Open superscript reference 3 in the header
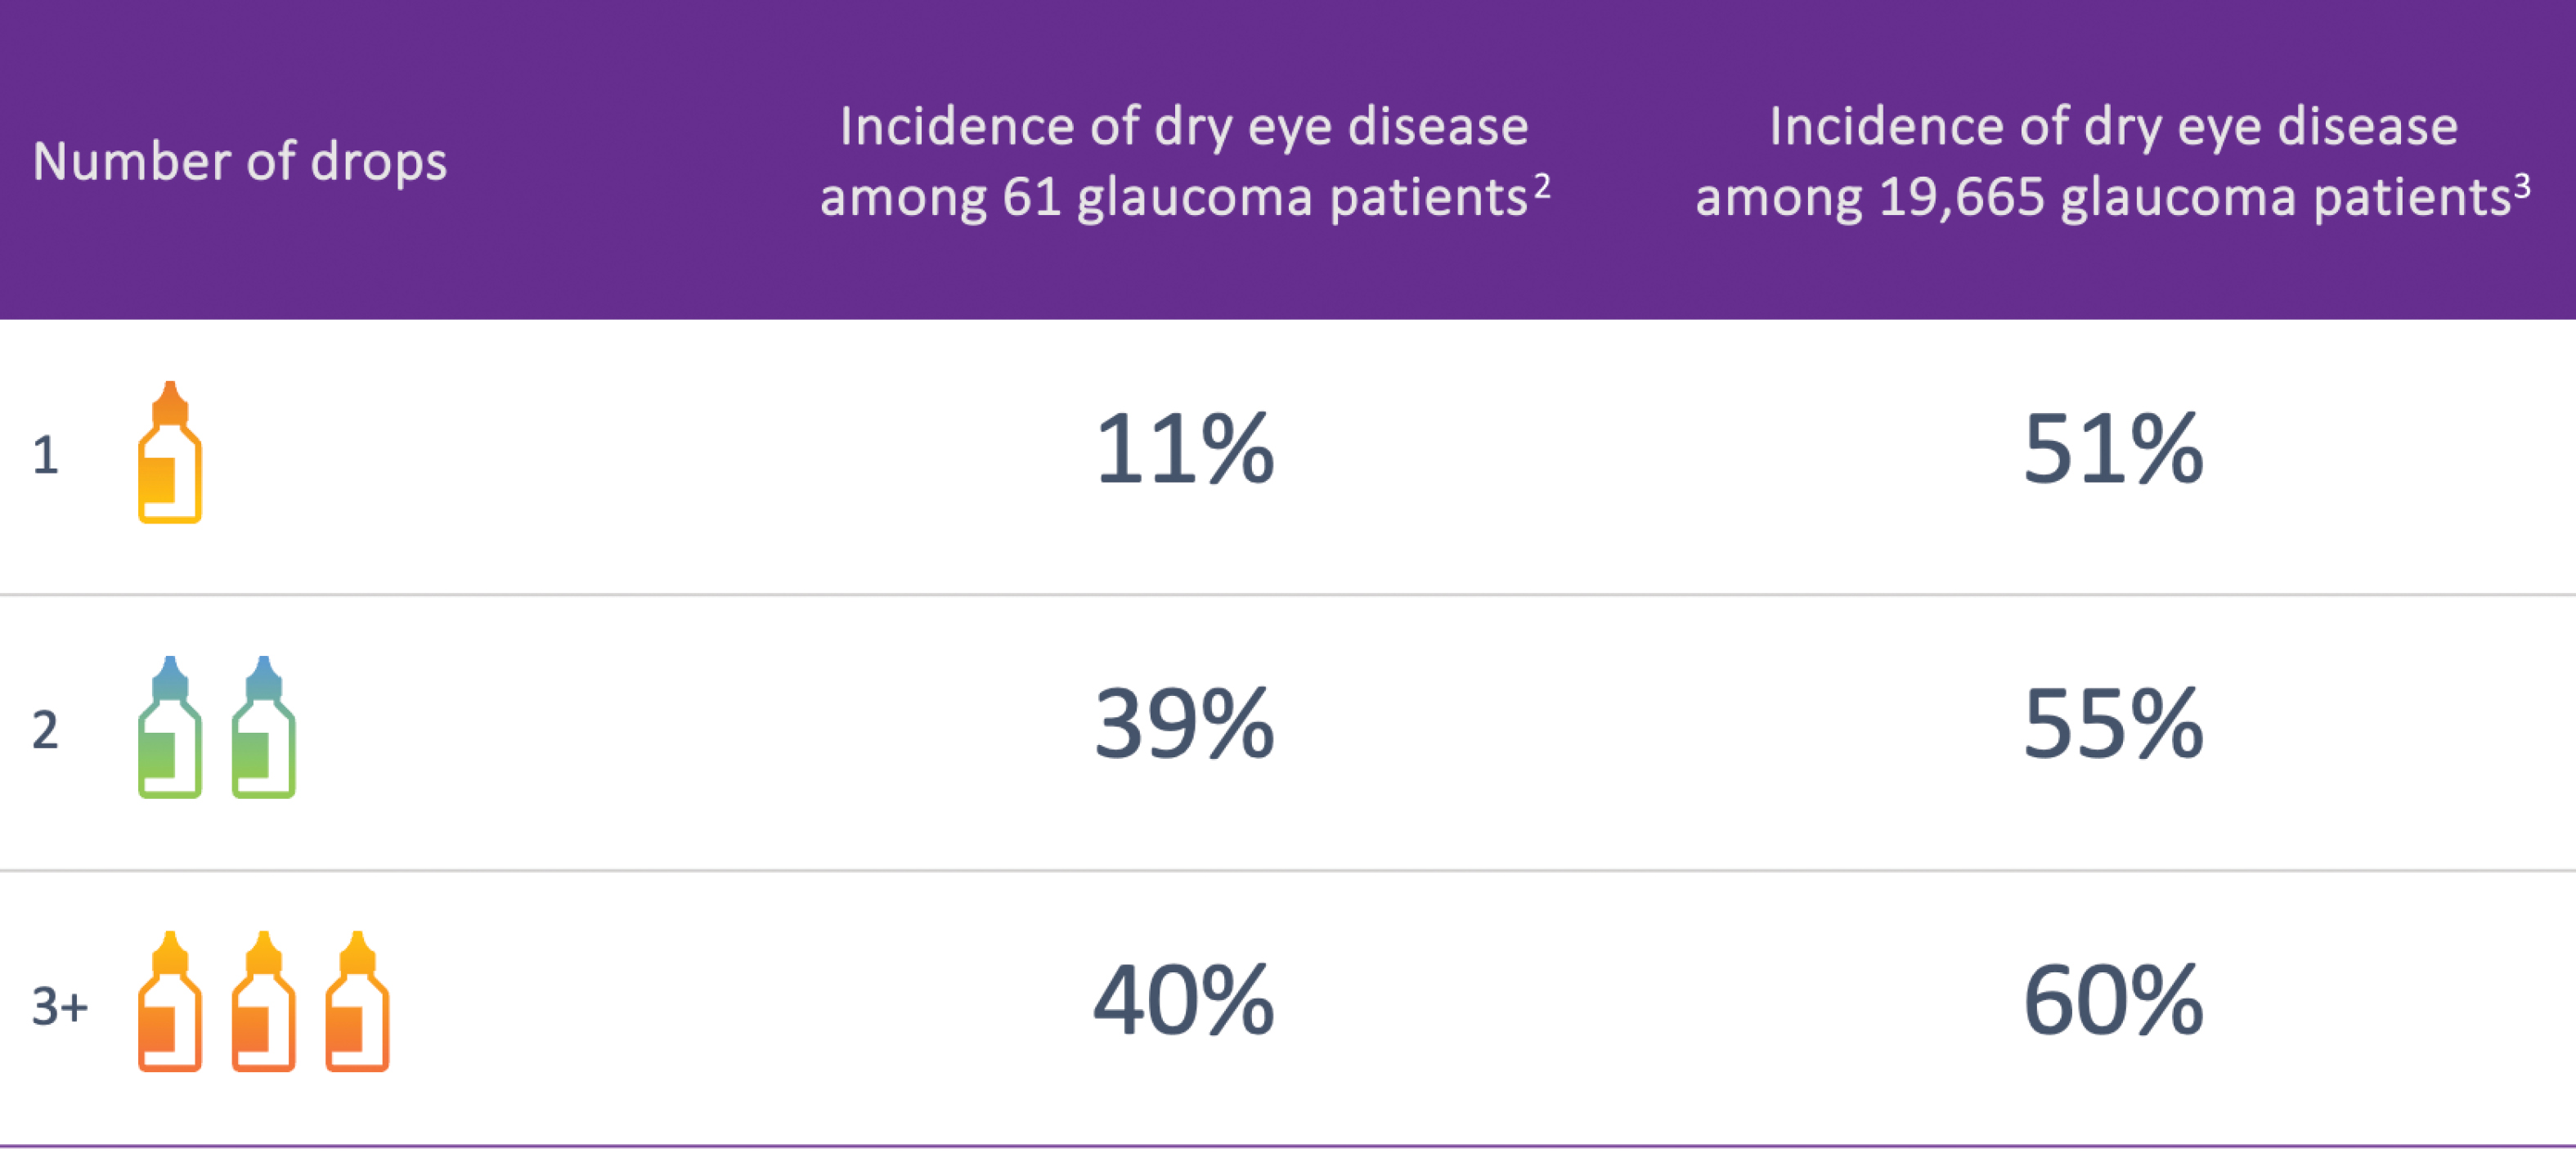Image resolution: width=2576 pixels, height=1158 pixels. click(x=2522, y=186)
